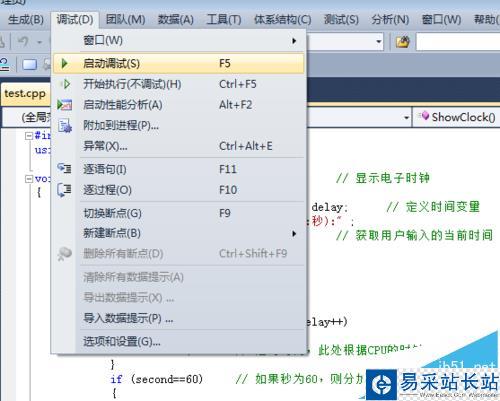The width and height of the screenshot is (500, 401).
Task: Select 逐过程(O) F10
Action: [x=179, y=190]
